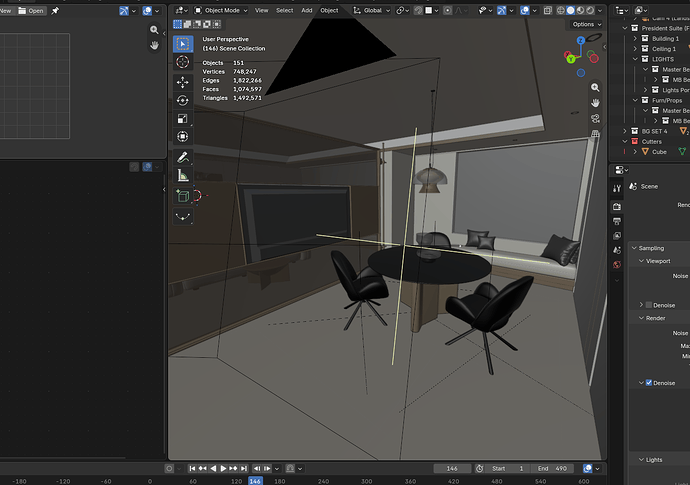690x485 pixels.
Task: Click the play animation button
Action: click(x=223, y=469)
